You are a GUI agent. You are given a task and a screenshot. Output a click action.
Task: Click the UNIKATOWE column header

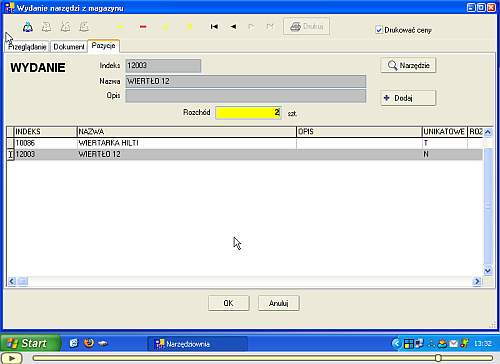[x=444, y=132]
